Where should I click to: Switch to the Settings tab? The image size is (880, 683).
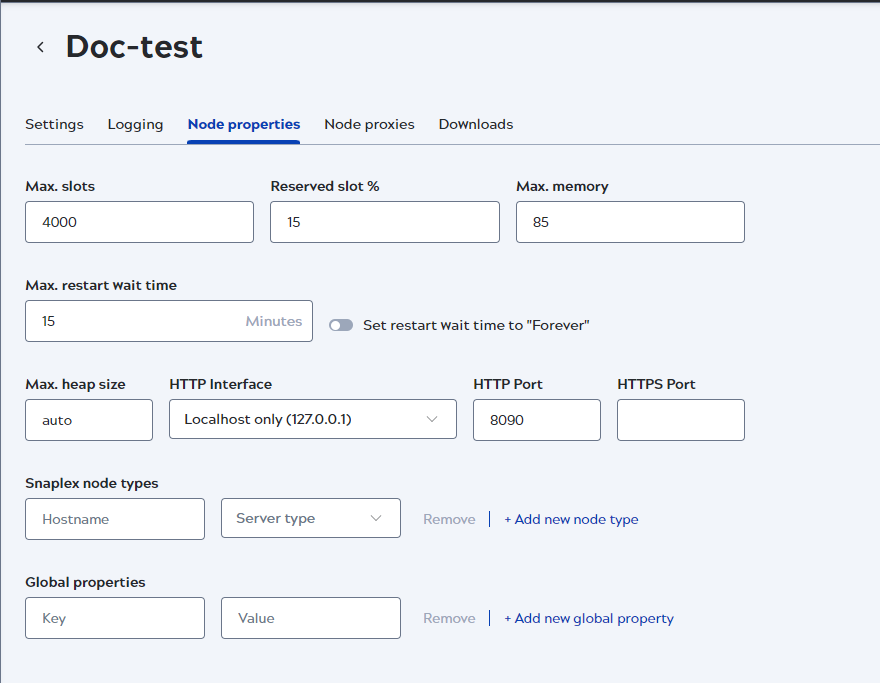[x=54, y=124]
